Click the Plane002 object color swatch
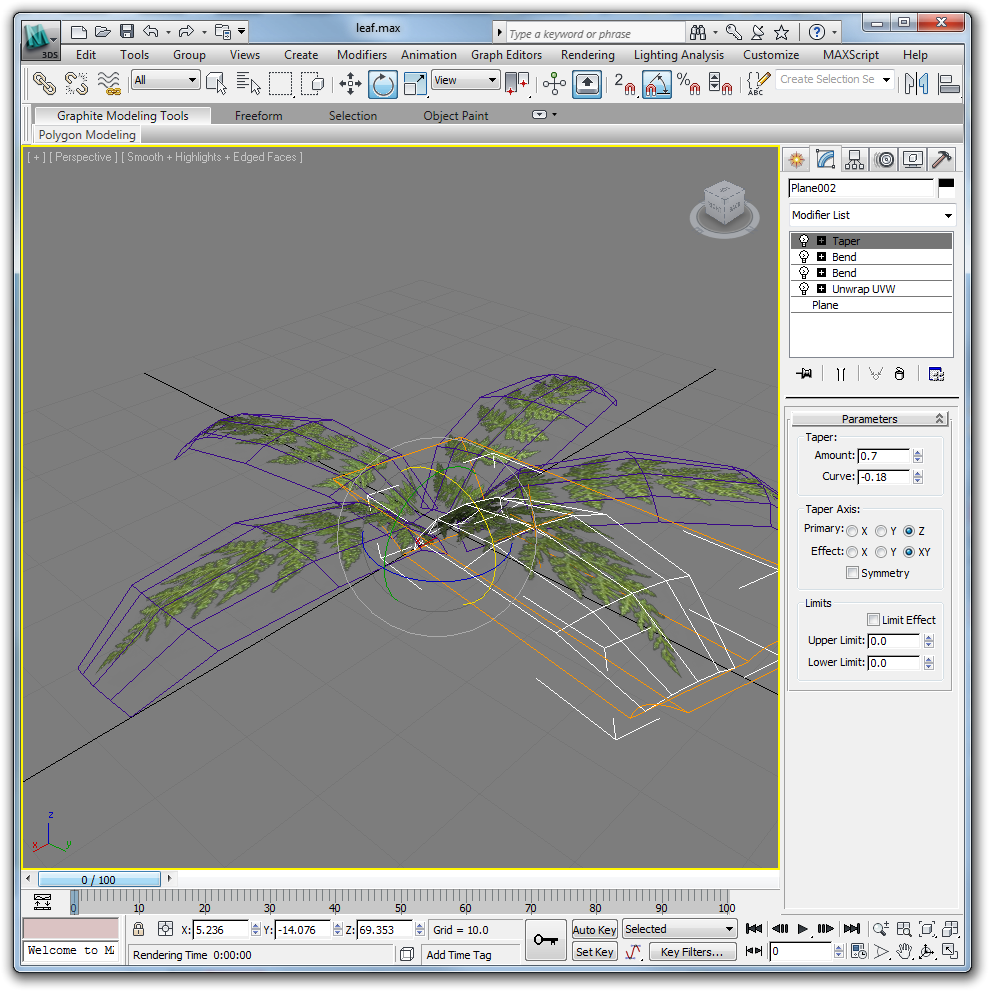989x992 pixels. click(945, 187)
